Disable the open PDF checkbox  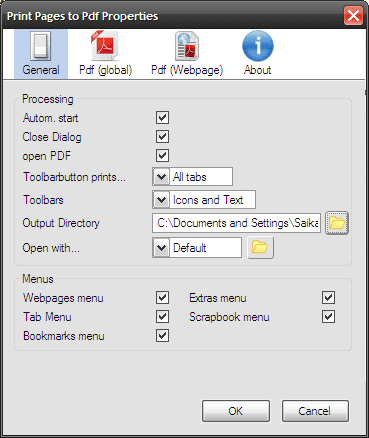162,156
